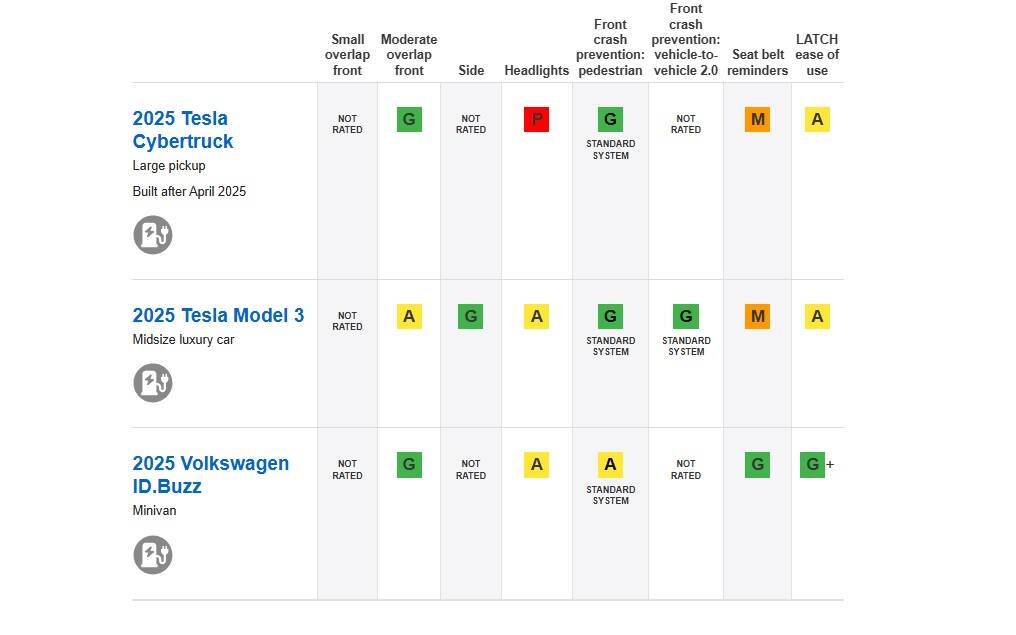Click the Tesla Cybertruck electric vehicle icon
This screenshot has height=635, width=1016.
[153, 235]
